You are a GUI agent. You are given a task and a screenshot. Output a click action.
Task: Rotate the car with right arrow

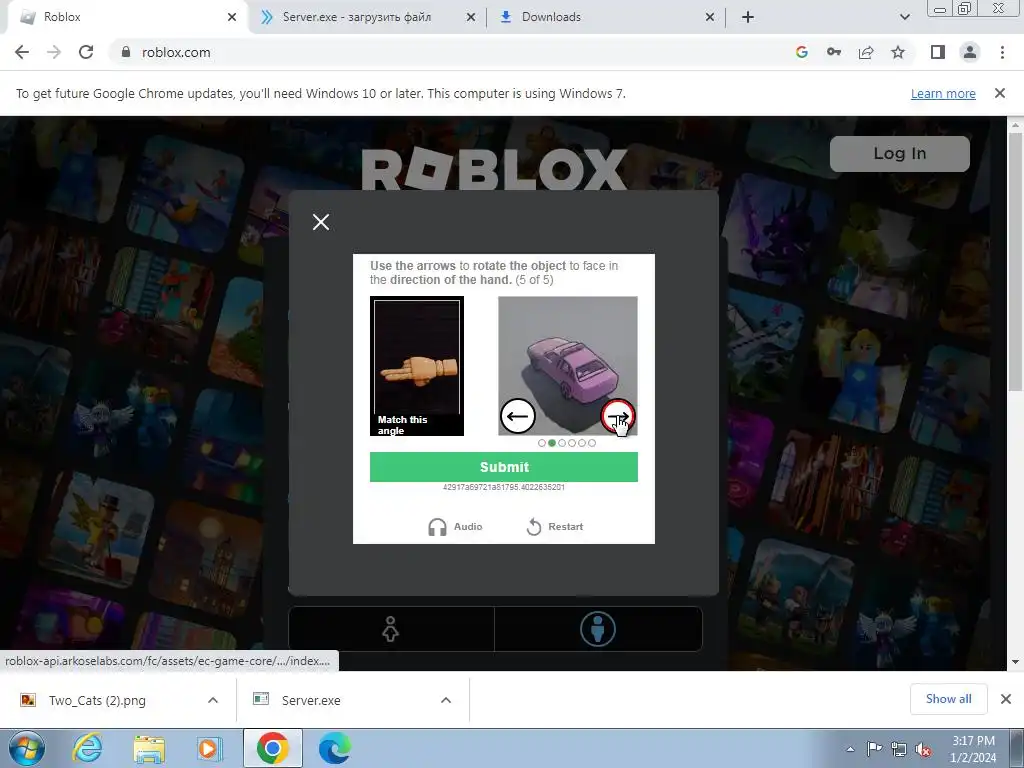click(x=618, y=416)
